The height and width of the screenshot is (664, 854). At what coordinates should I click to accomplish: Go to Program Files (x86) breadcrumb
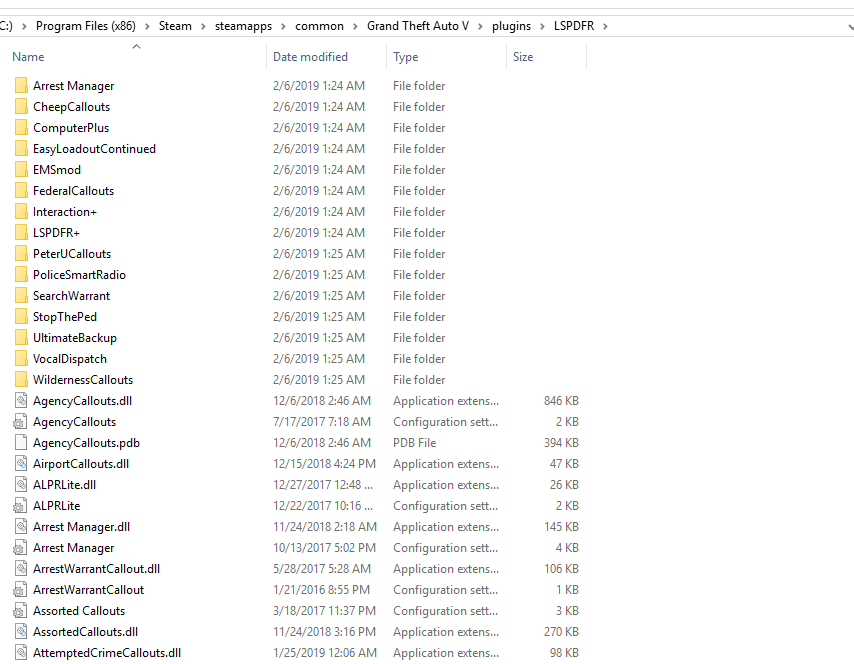click(x=86, y=26)
